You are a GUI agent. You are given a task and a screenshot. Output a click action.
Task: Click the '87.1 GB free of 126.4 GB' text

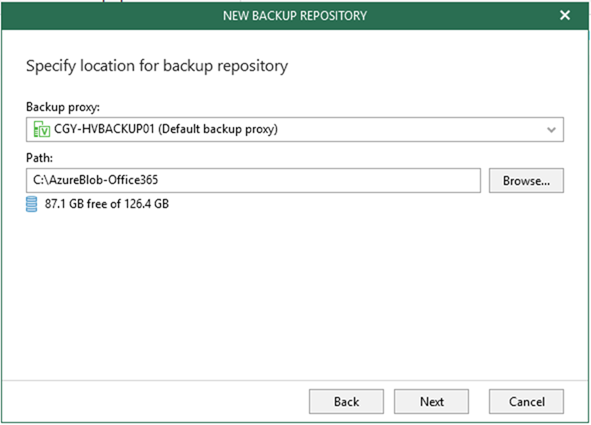tap(107, 204)
